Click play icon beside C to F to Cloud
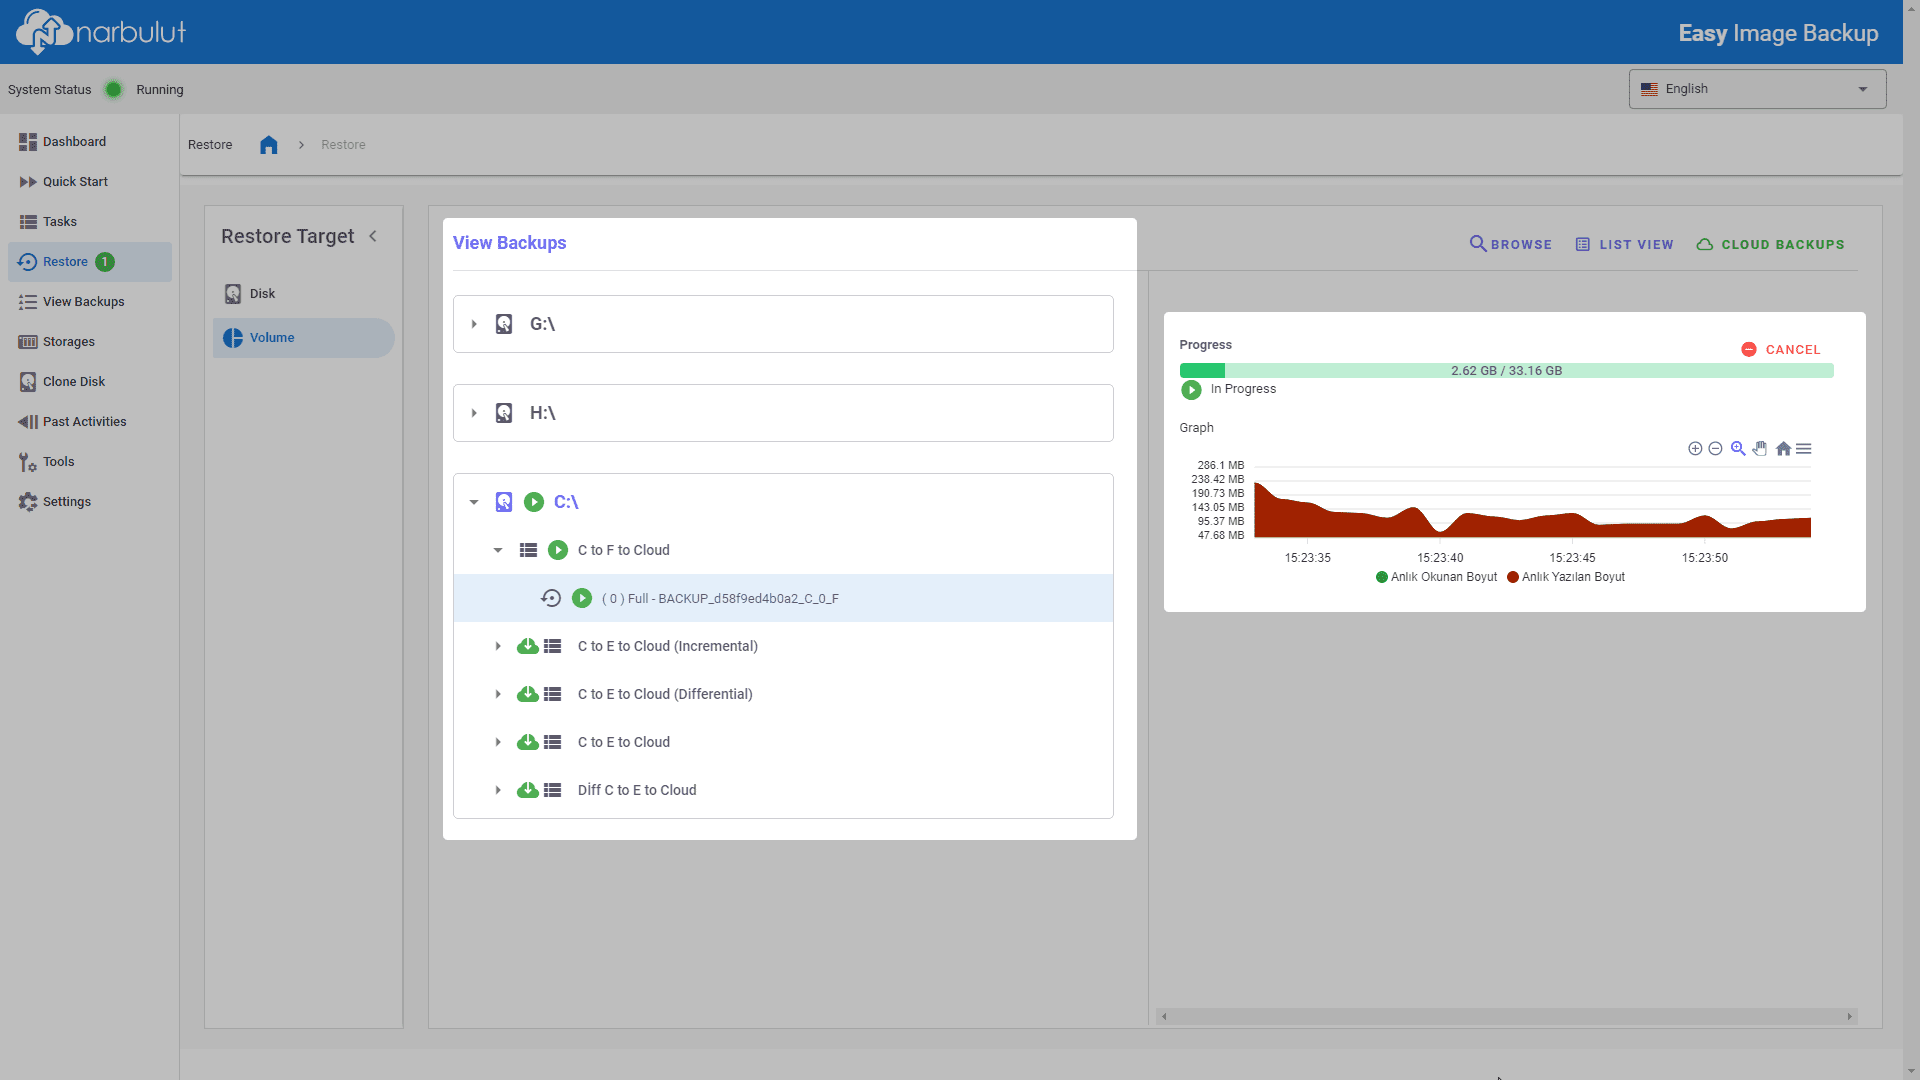Image resolution: width=1920 pixels, height=1080 pixels. (x=558, y=550)
